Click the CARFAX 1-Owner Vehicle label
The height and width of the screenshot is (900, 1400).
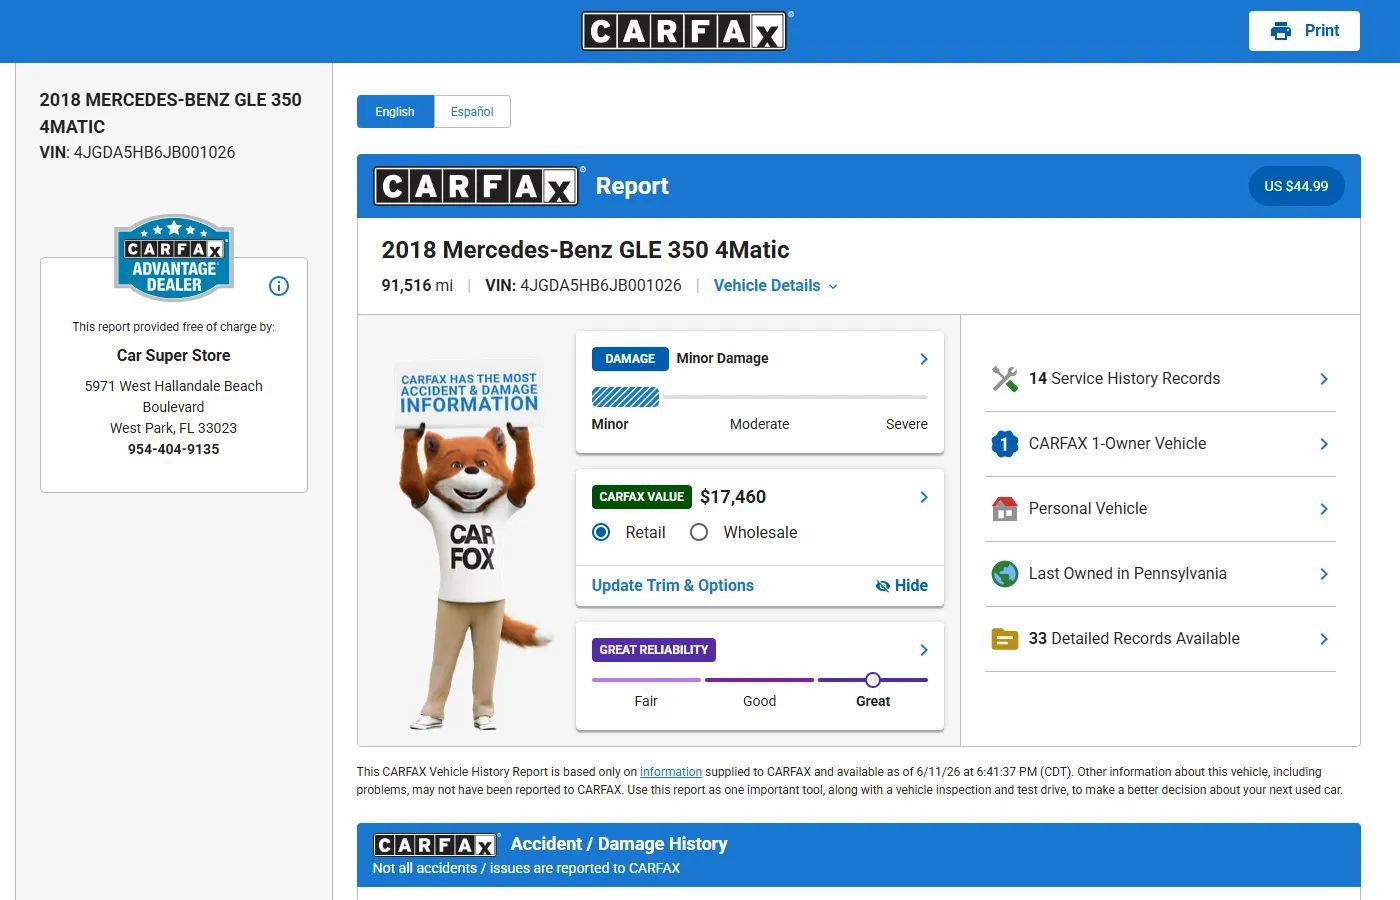click(1118, 444)
